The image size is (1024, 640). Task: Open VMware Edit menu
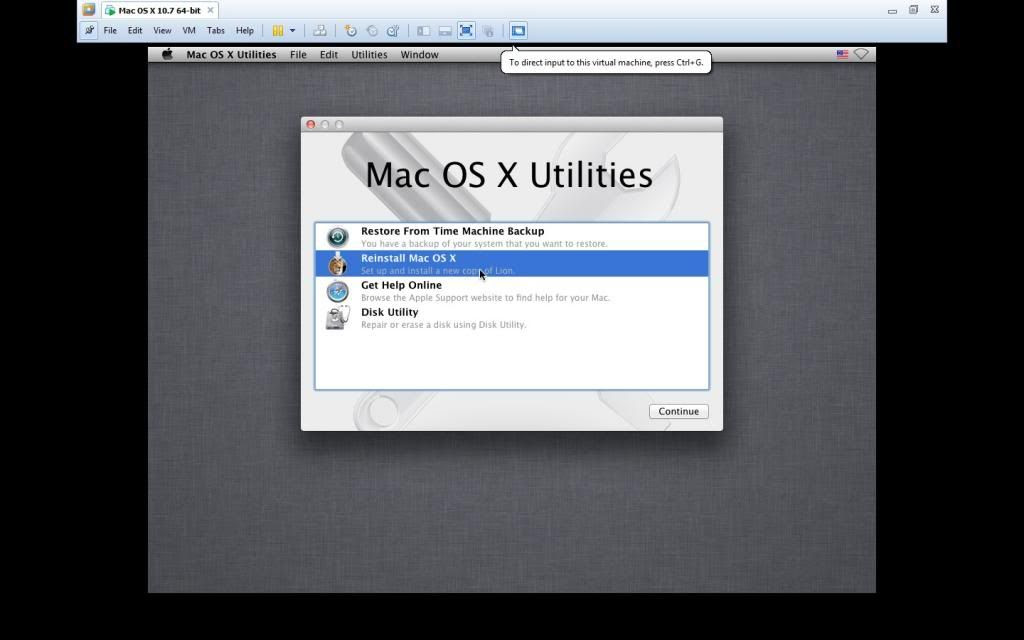(x=135, y=31)
